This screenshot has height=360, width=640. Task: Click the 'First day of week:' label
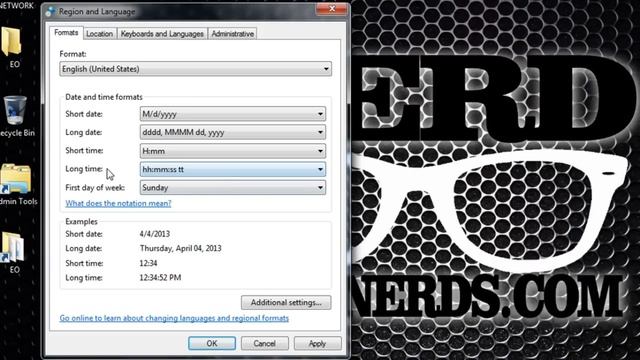tap(95, 188)
